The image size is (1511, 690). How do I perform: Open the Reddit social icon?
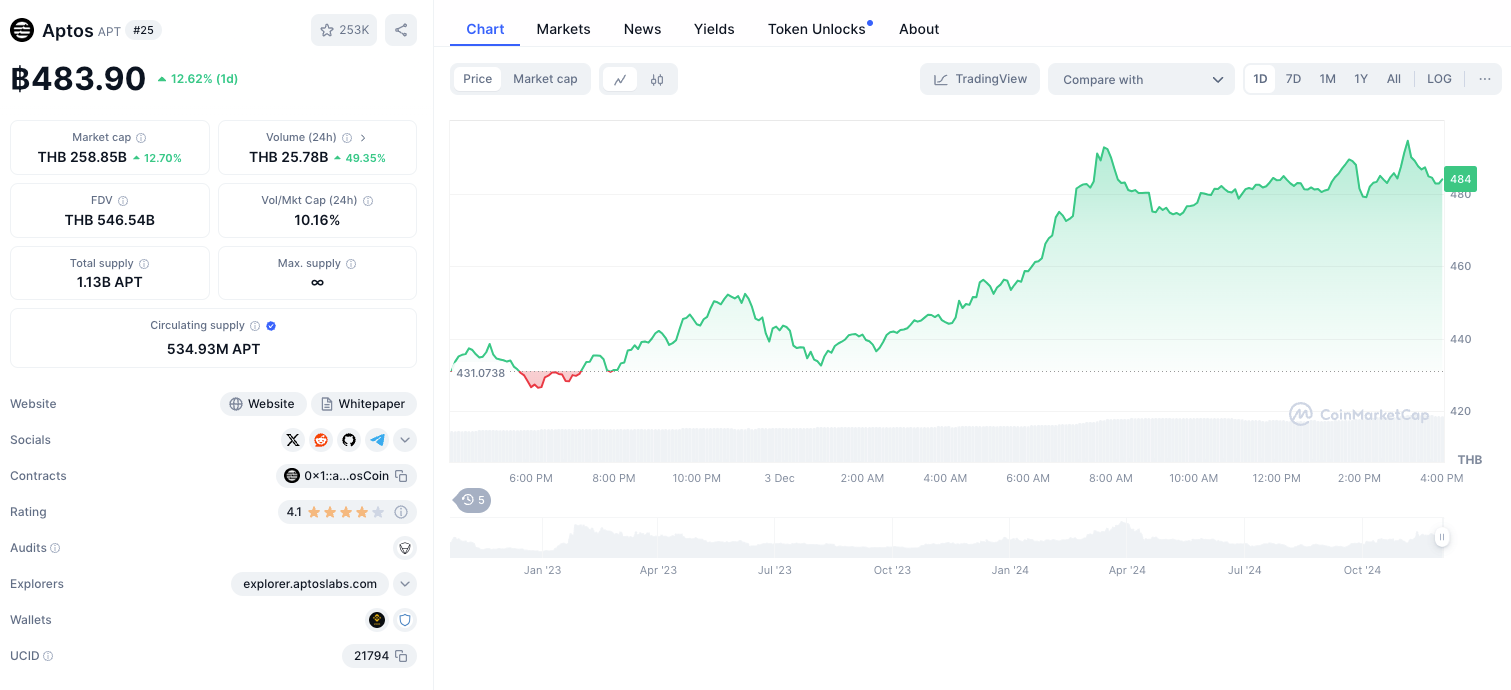pos(321,440)
